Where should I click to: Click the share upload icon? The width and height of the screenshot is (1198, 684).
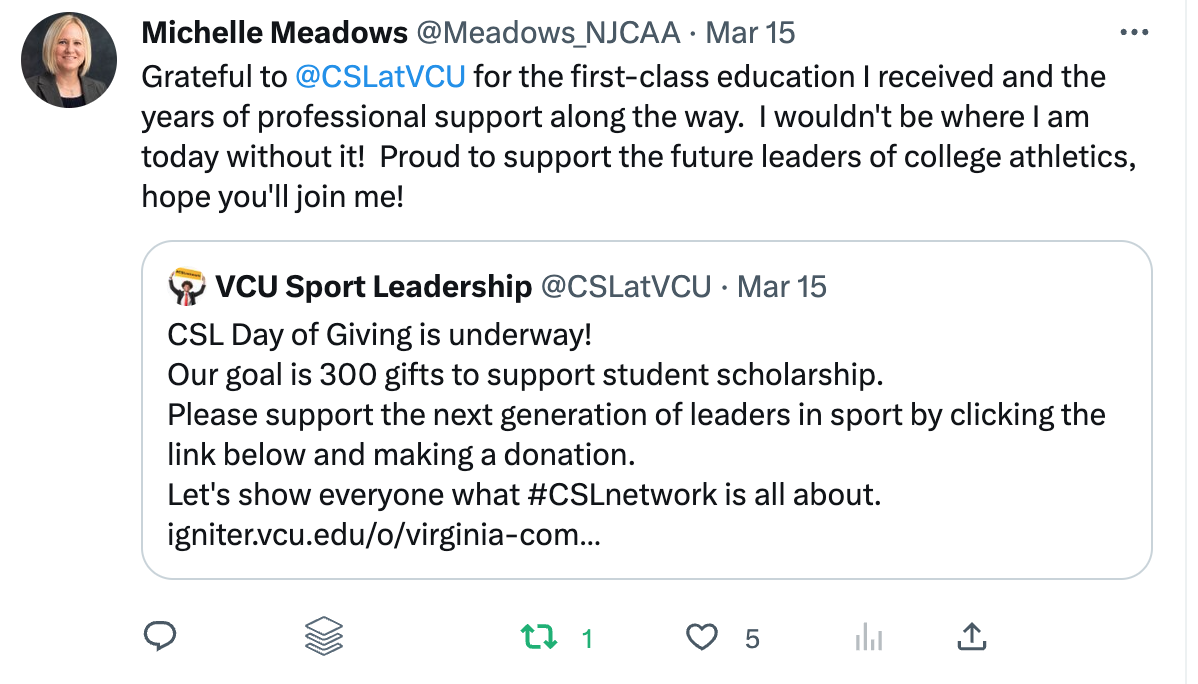(973, 636)
